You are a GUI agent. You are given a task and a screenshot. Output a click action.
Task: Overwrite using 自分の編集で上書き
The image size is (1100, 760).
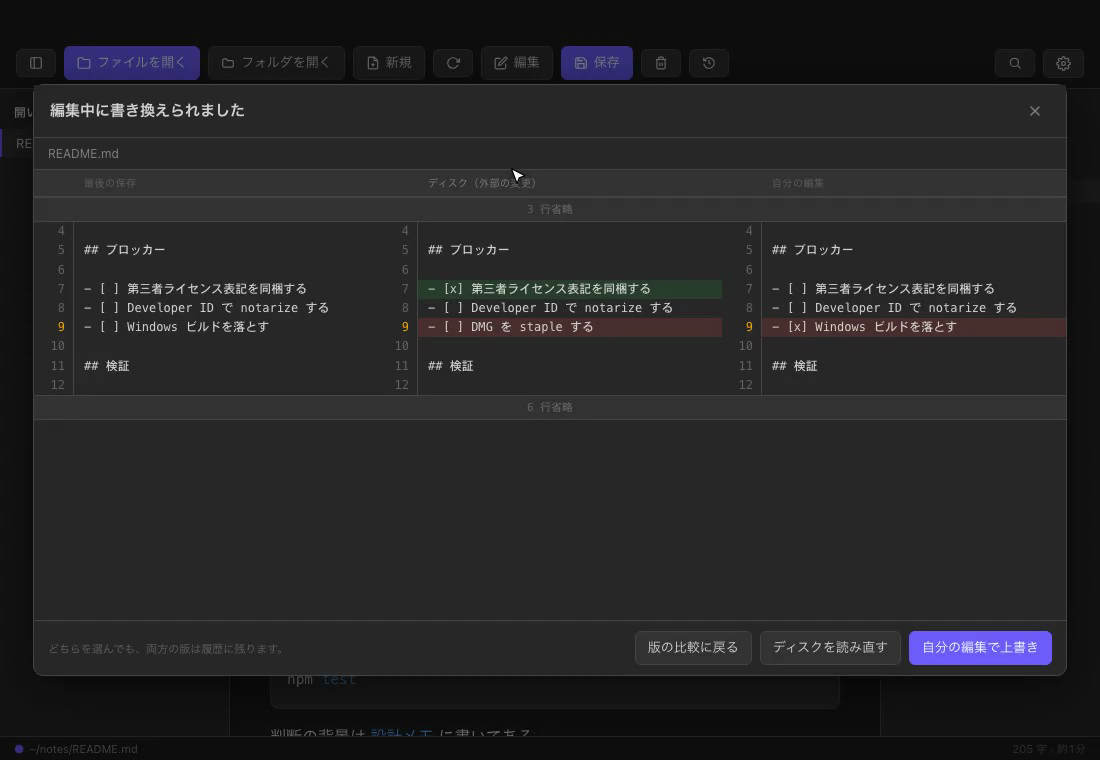tap(980, 648)
